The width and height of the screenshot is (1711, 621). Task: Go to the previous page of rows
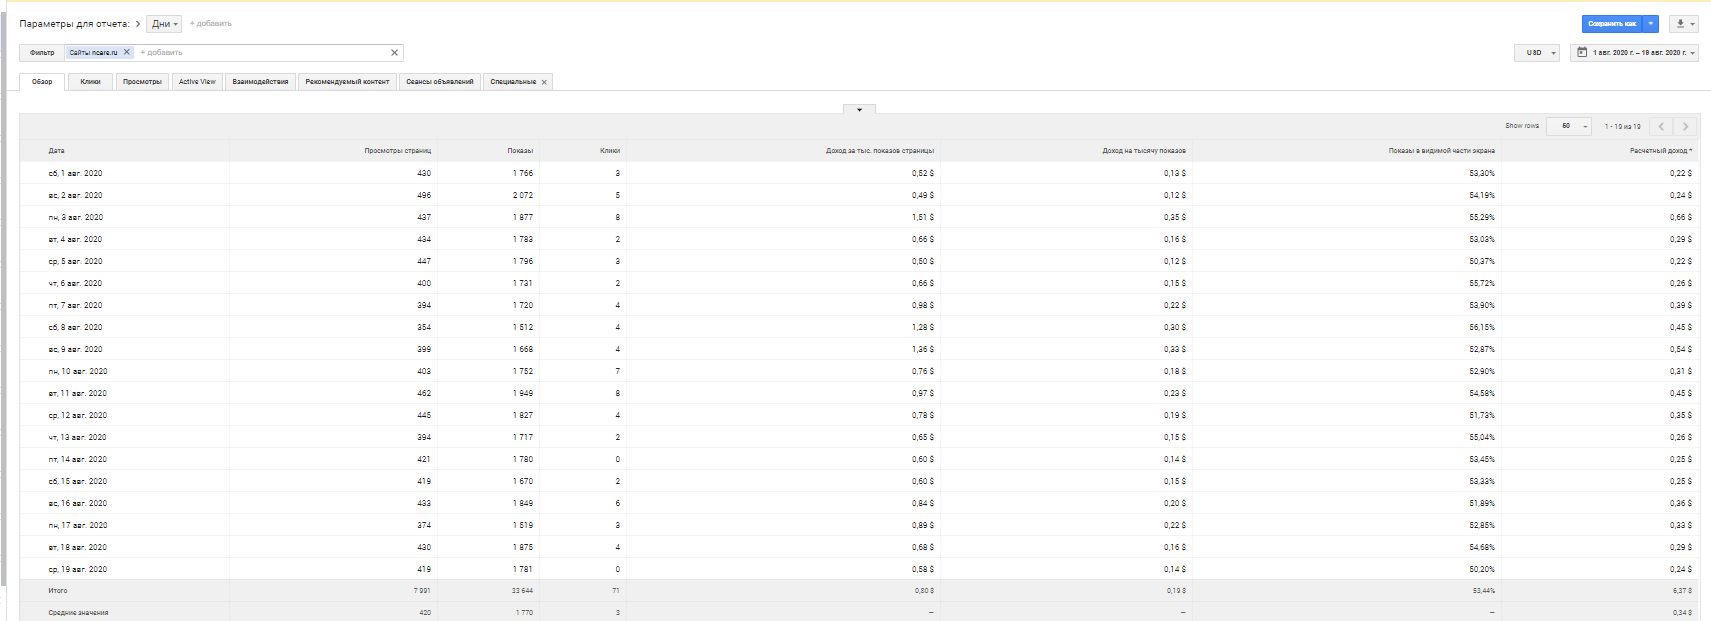coord(1661,126)
